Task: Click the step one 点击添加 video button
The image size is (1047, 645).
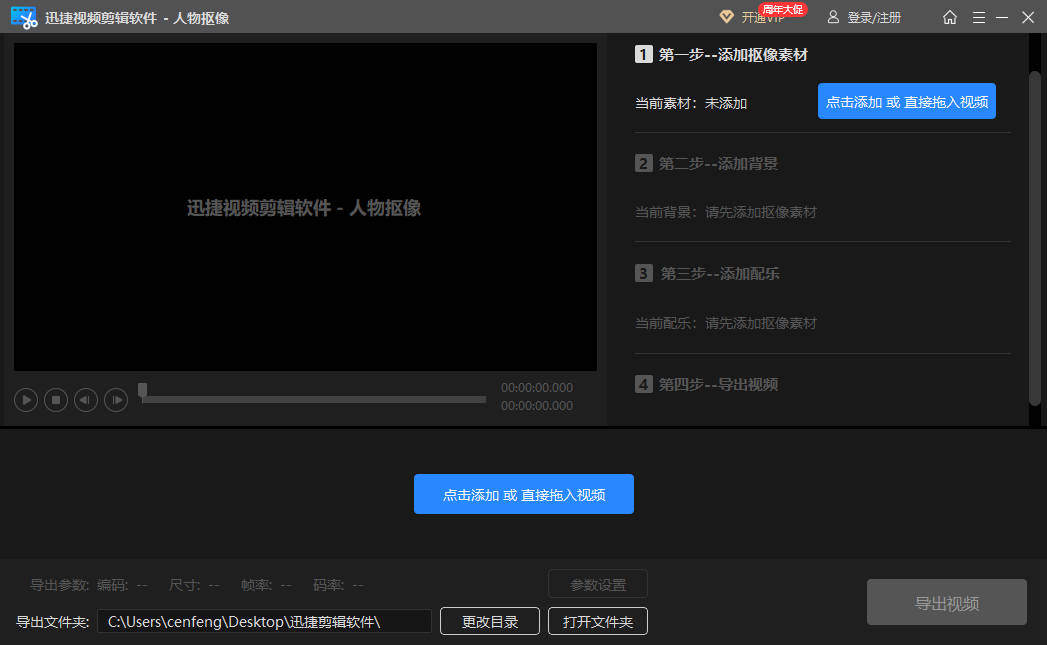Action: point(906,101)
